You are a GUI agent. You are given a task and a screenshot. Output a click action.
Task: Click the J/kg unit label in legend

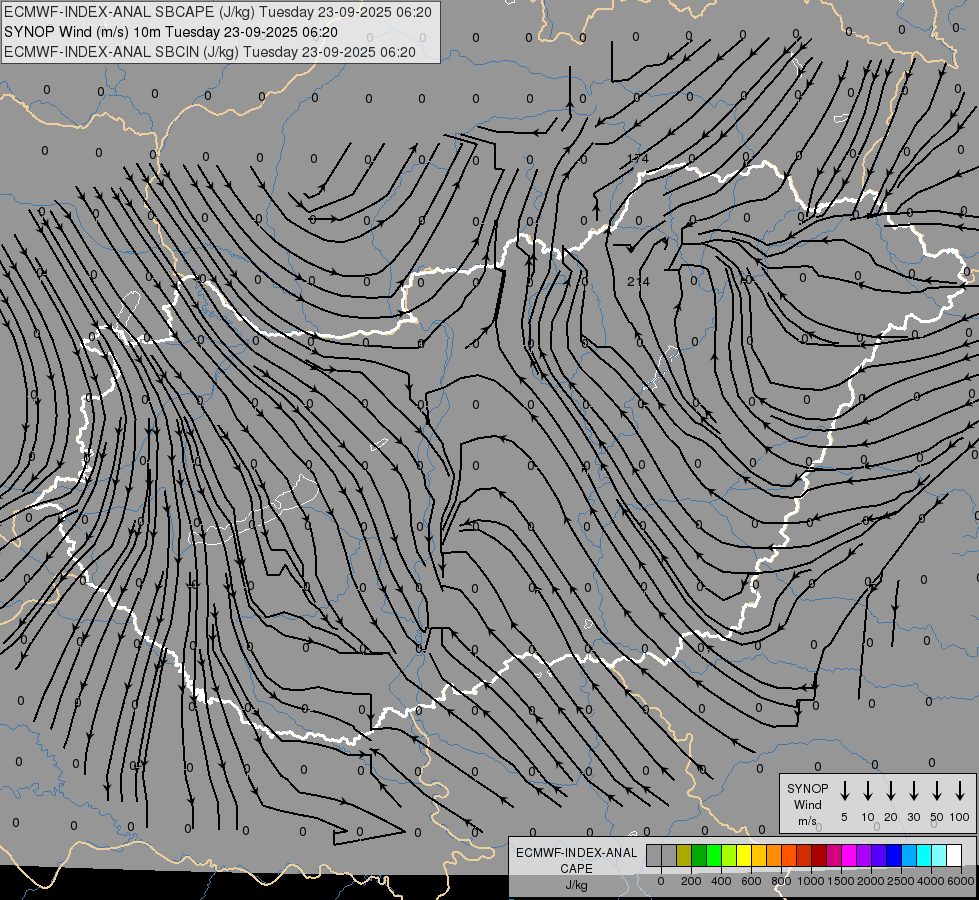pyautogui.click(x=576, y=885)
